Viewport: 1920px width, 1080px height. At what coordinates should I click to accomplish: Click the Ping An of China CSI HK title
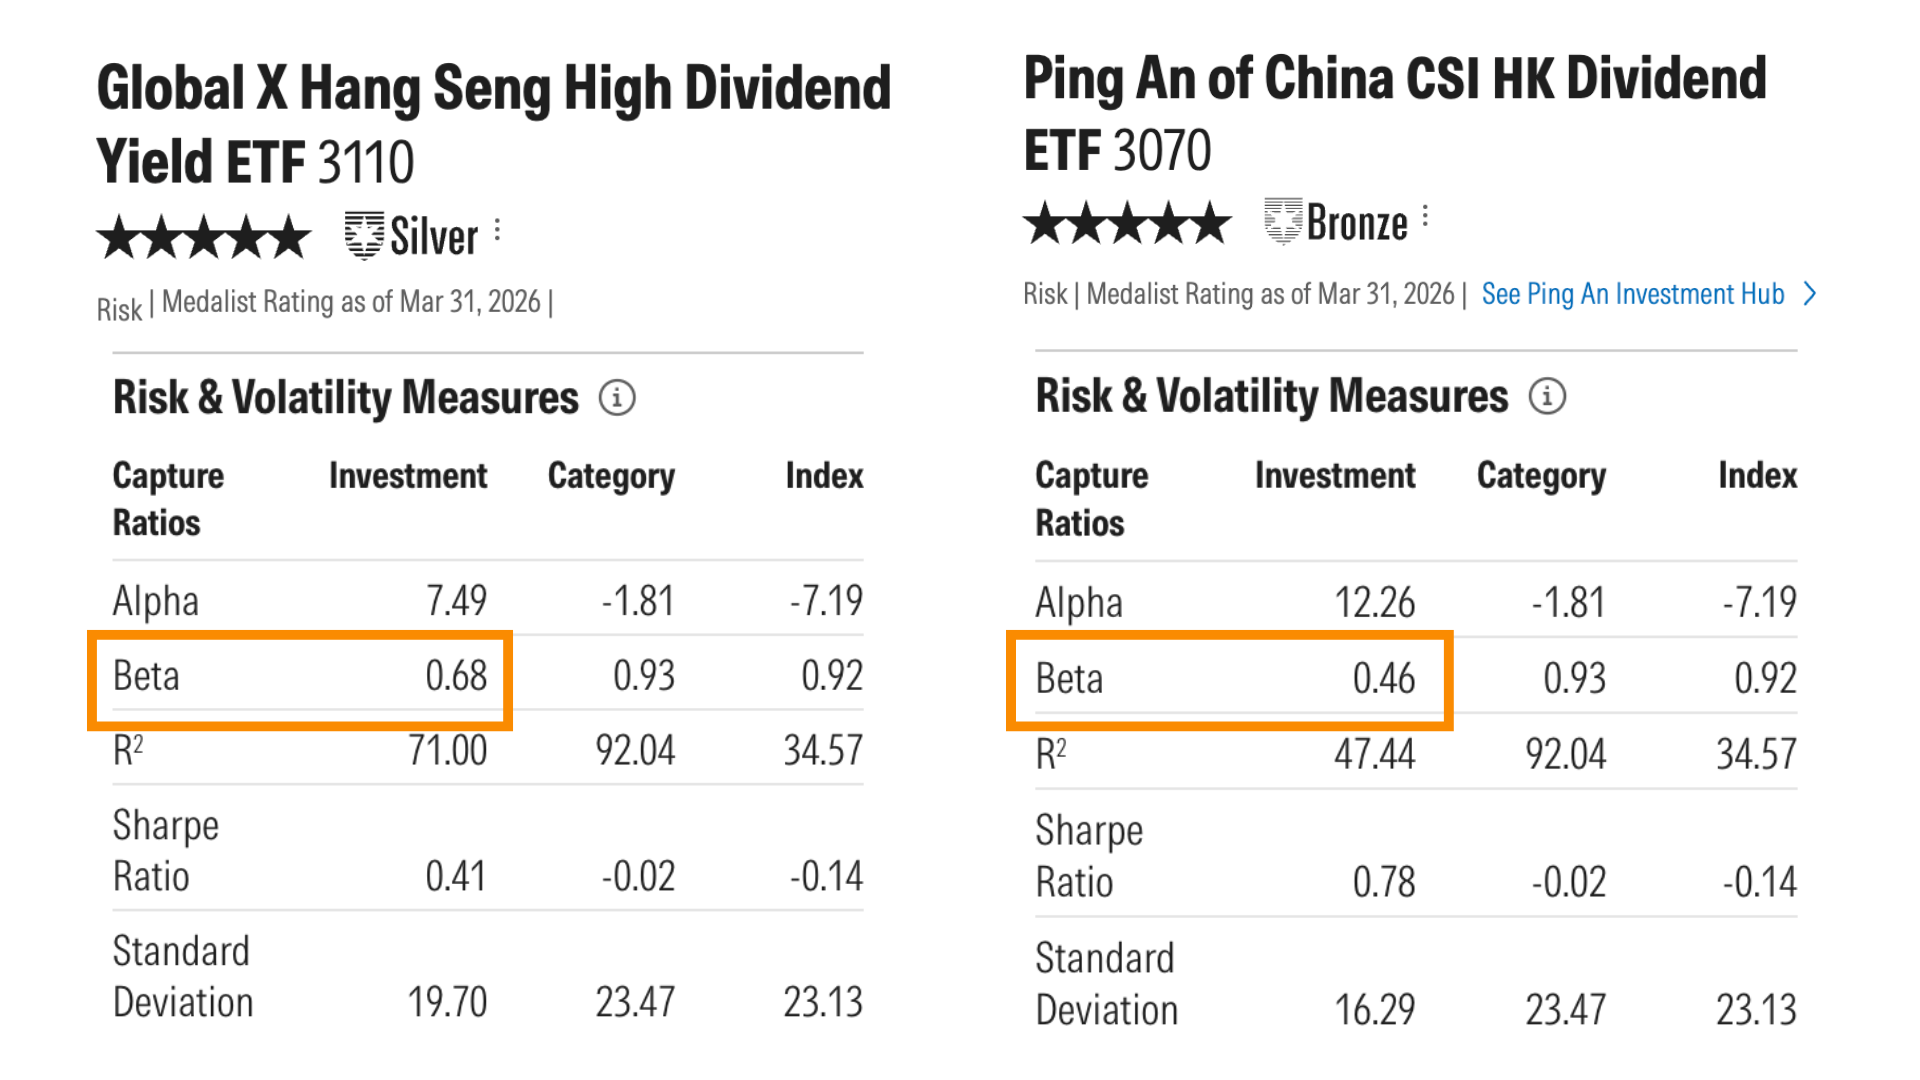[x=1395, y=114]
